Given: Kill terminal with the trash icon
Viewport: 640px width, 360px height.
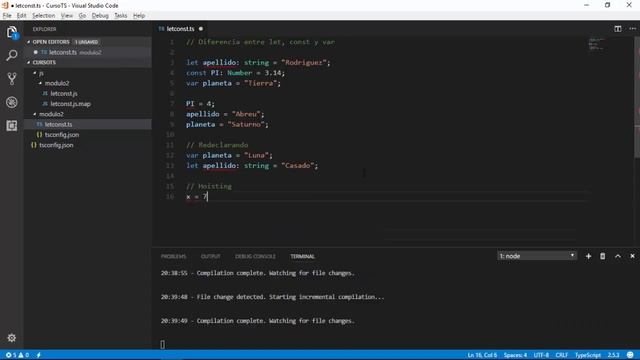Looking at the screenshot, I should pos(602,256).
